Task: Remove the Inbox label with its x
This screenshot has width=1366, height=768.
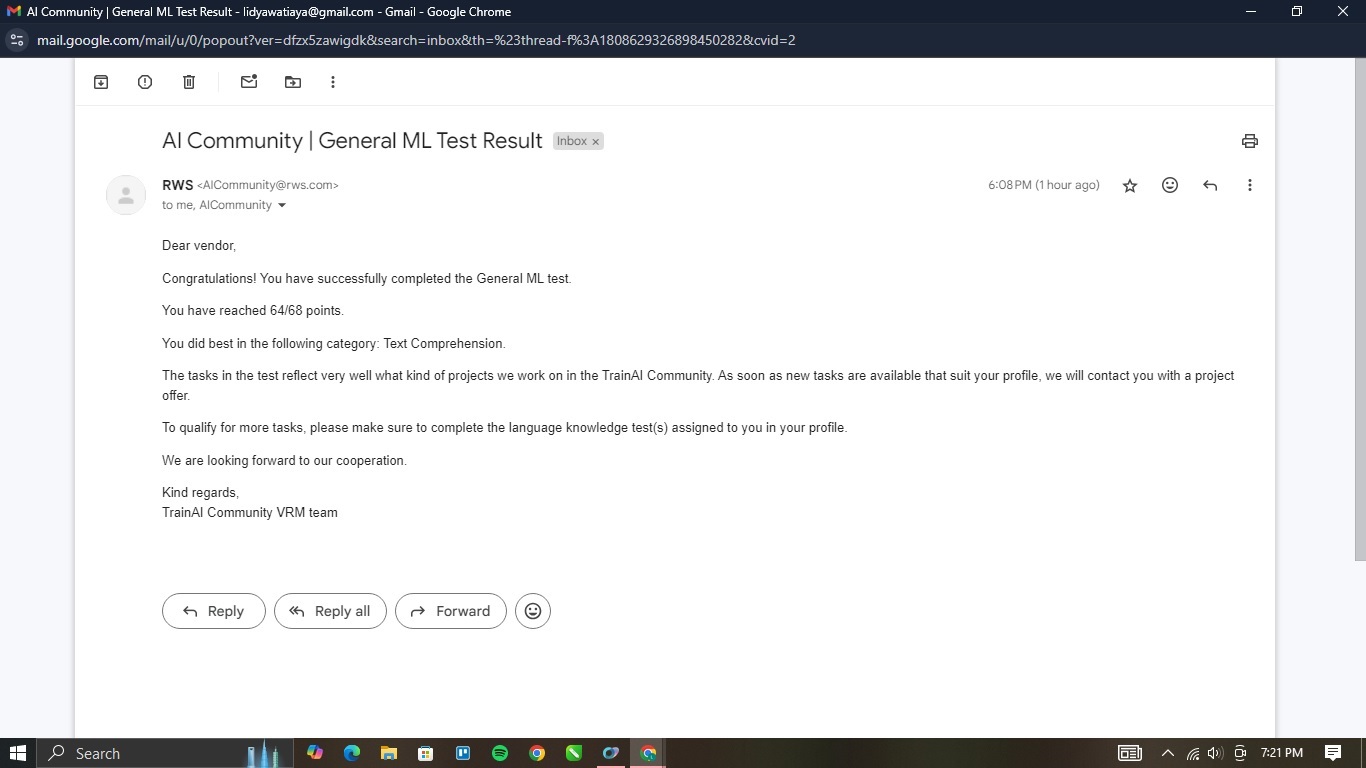Action: [x=595, y=142]
